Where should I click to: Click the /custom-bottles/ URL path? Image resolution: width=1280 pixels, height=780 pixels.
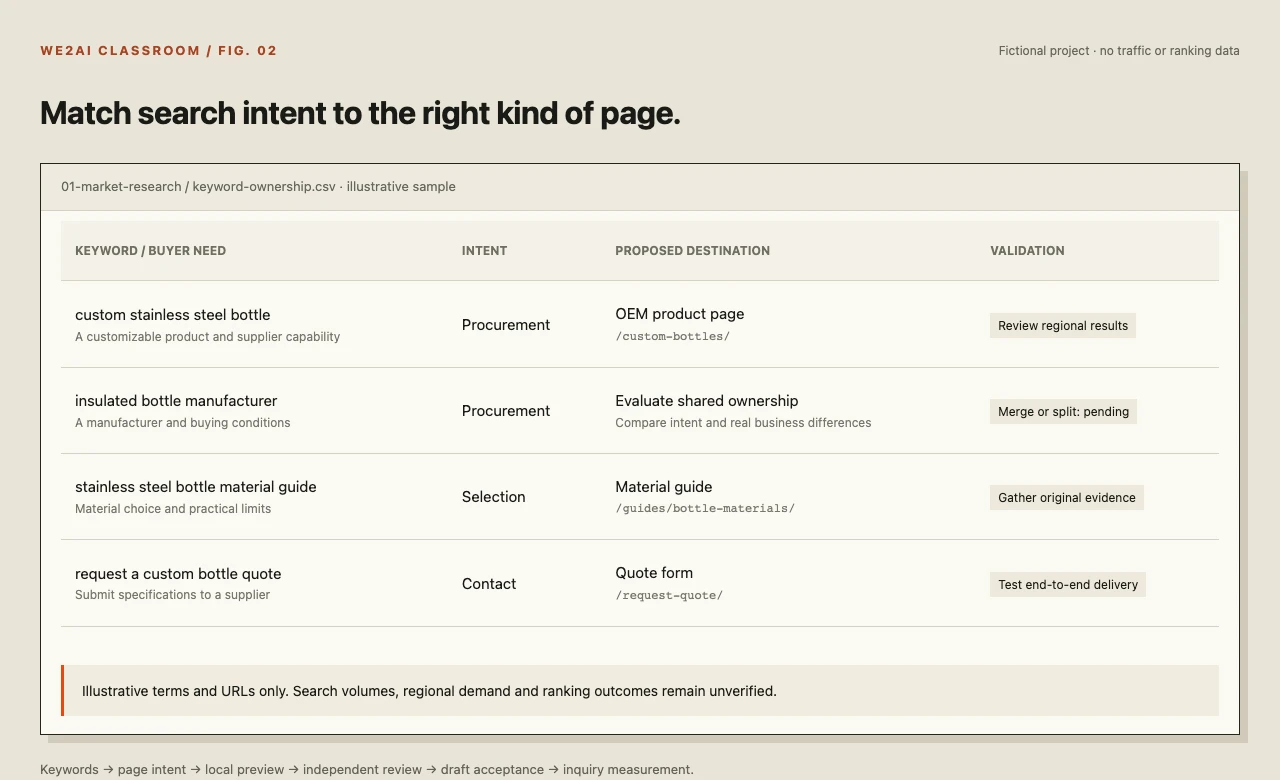[x=673, y=336]
